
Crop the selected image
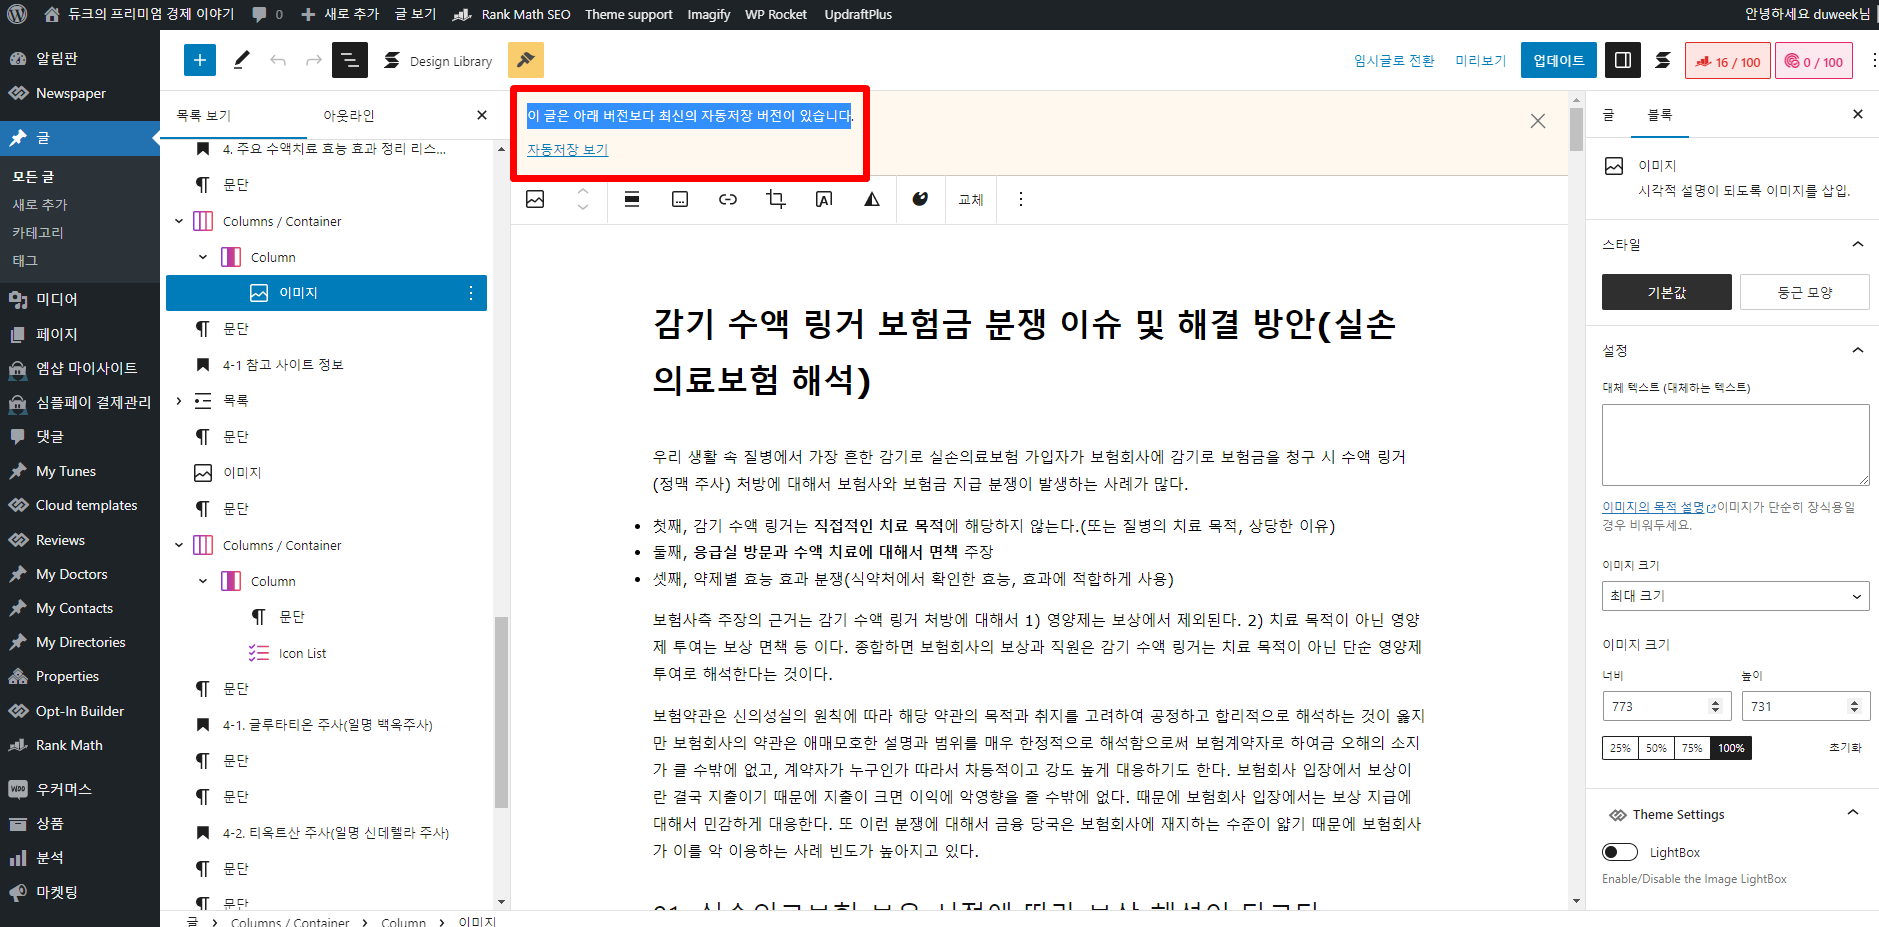coord(776,199)
